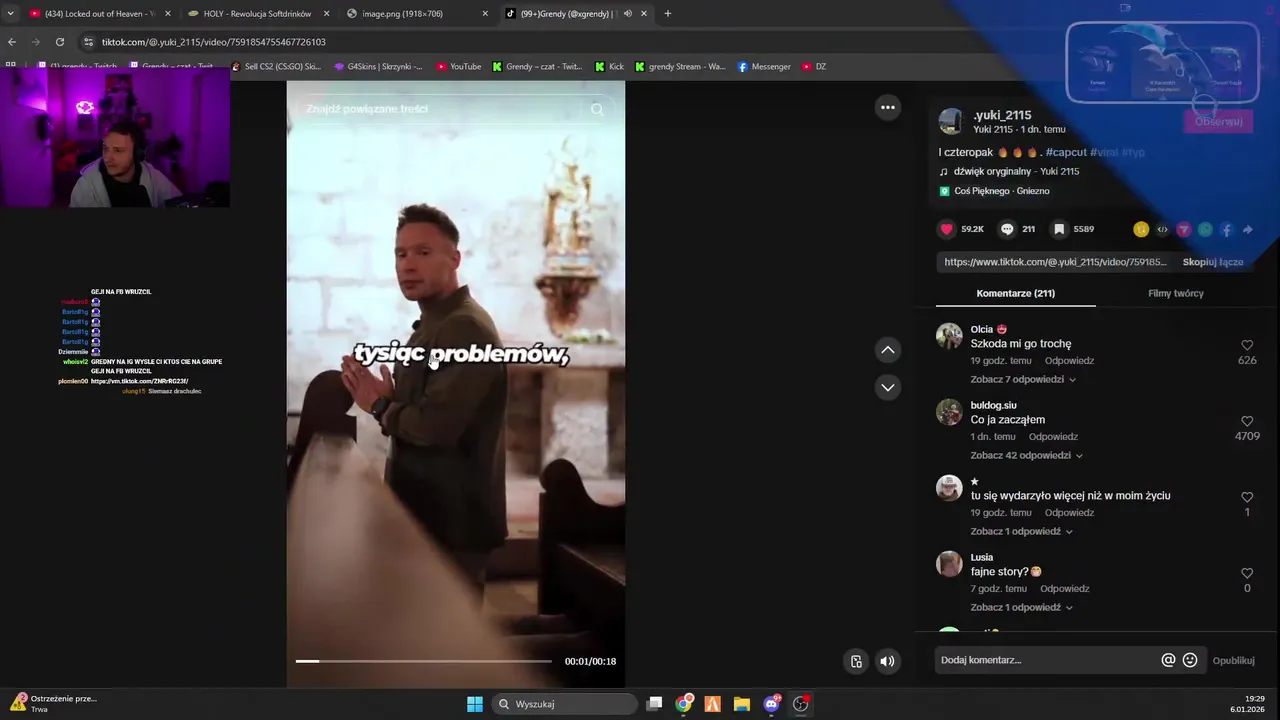This screenshot has height=720, width=1280.
Task: Open Windows Start menu
Action: tap(475, 704)
